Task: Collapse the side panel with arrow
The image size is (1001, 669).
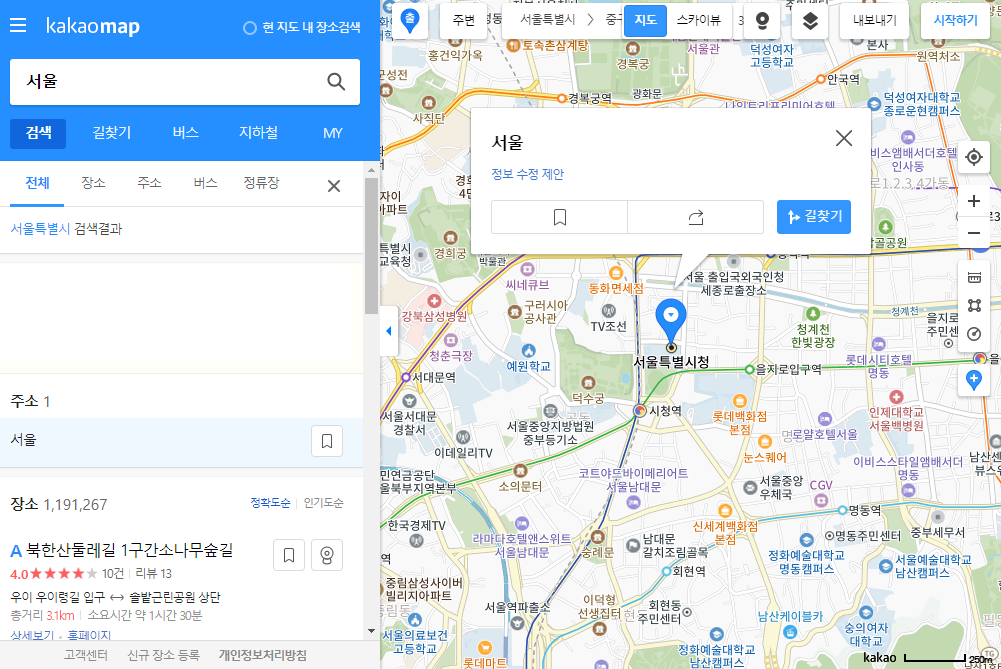Action: 389,331
